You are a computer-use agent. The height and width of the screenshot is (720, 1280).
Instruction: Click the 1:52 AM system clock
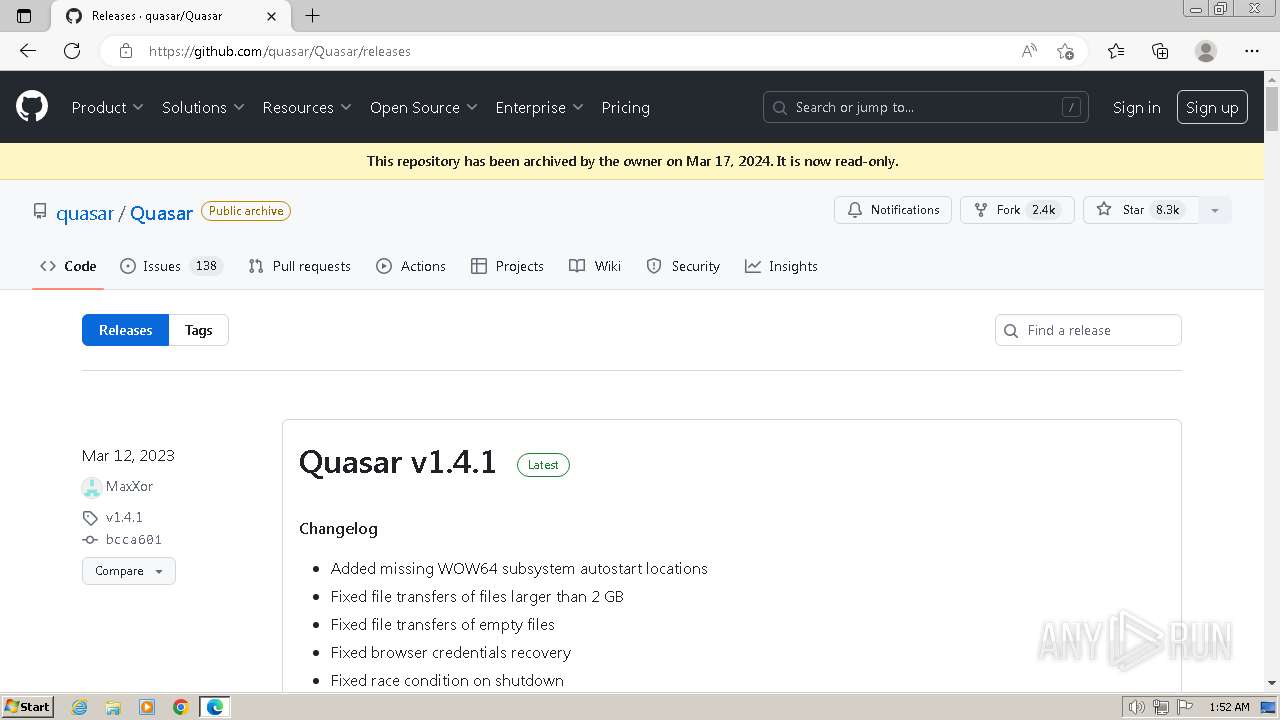[1229, 707]
